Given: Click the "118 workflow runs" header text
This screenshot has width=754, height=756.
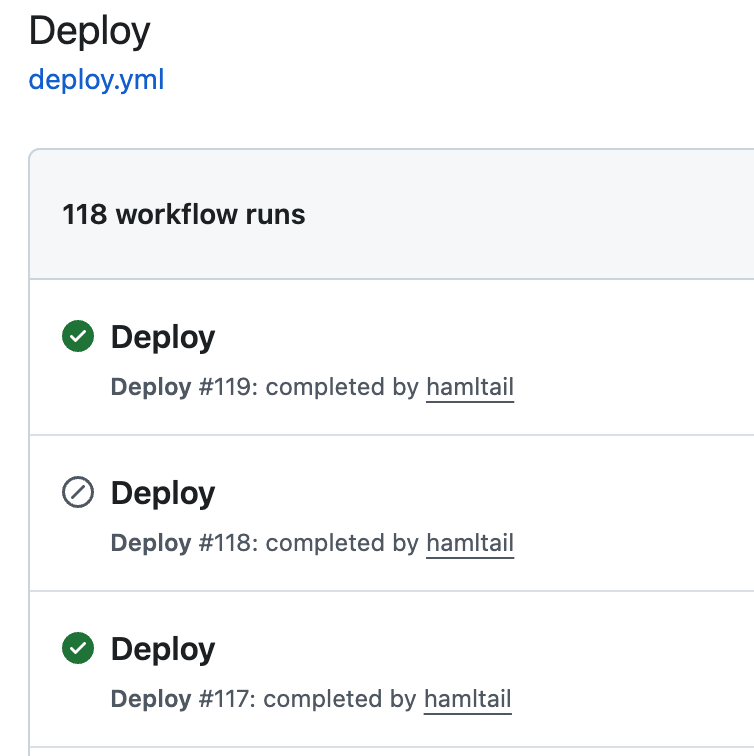Looking at the screenshot, I should coord(184,214).
